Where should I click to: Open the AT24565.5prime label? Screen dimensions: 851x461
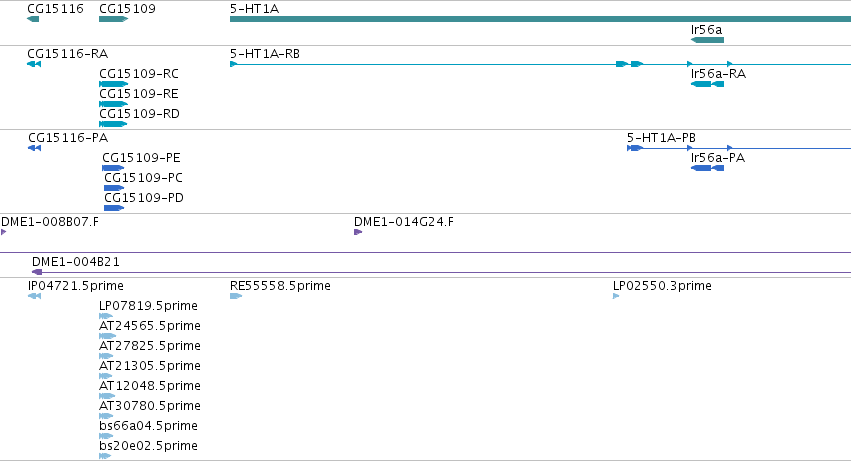click(150, 326)
